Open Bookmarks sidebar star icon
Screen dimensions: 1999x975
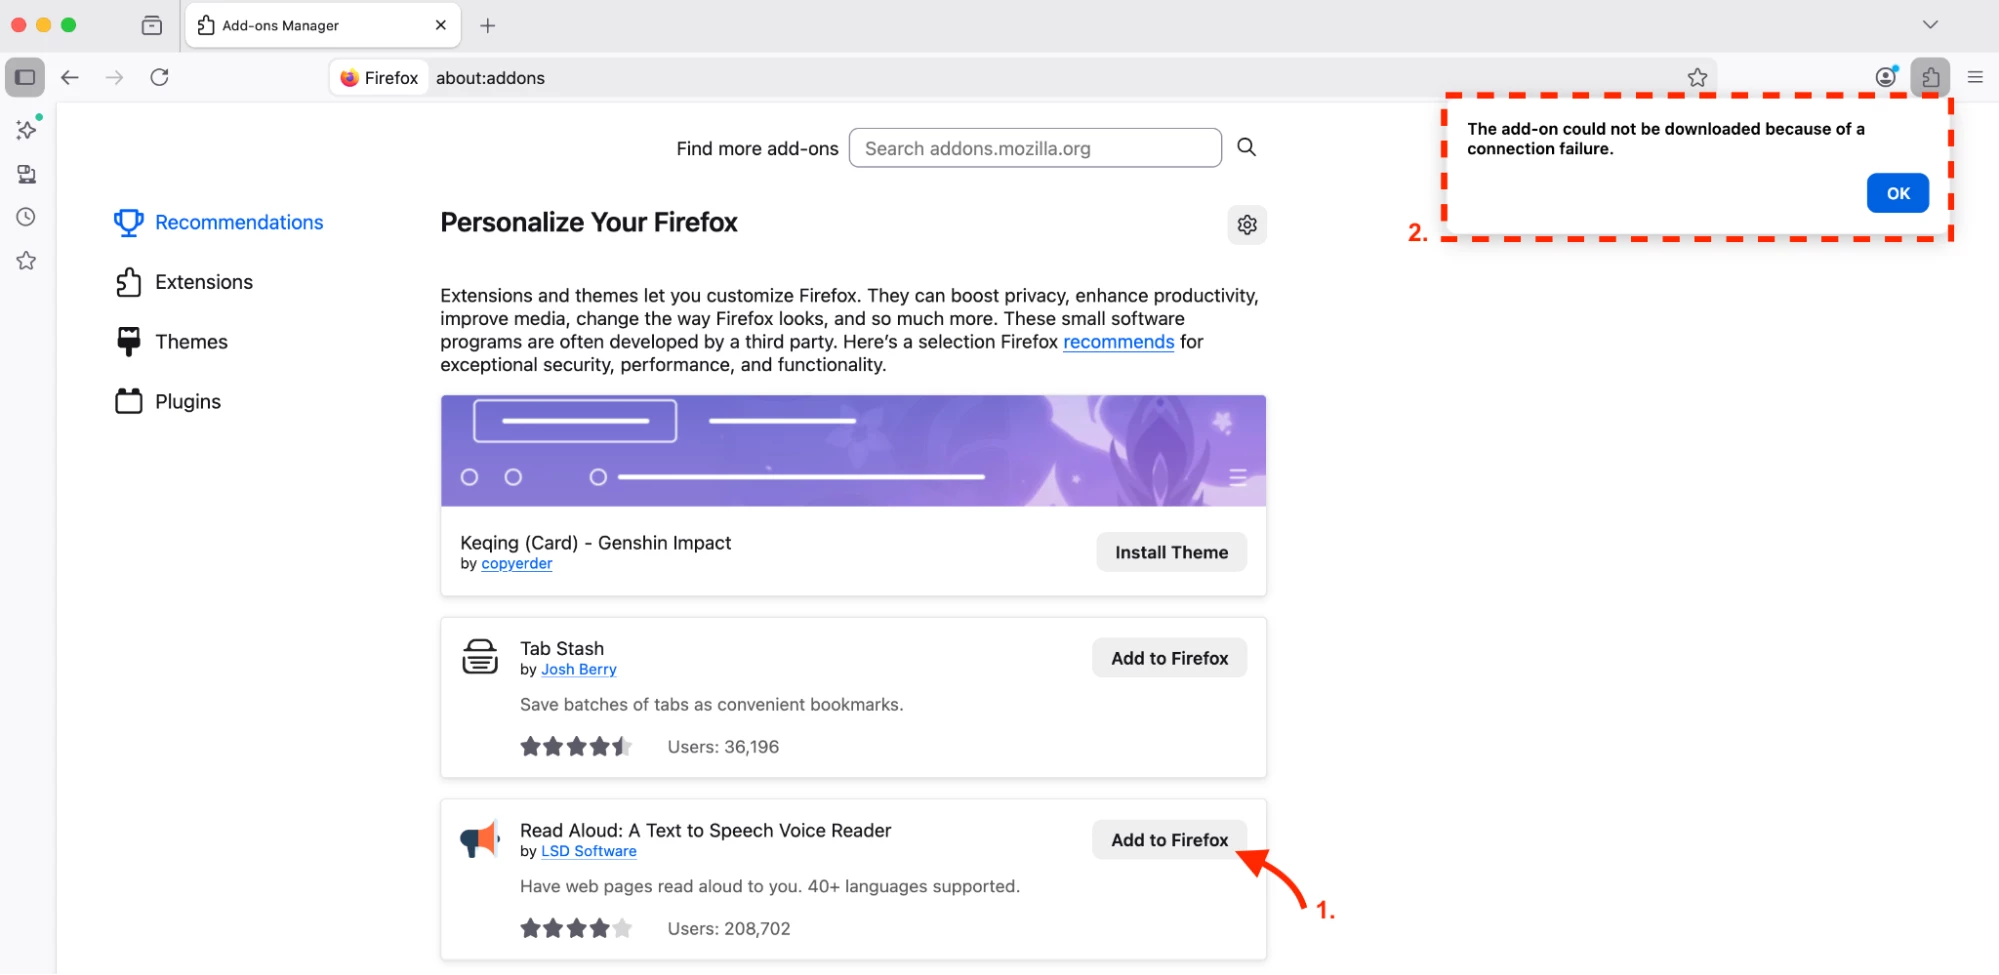coord(27,261)
